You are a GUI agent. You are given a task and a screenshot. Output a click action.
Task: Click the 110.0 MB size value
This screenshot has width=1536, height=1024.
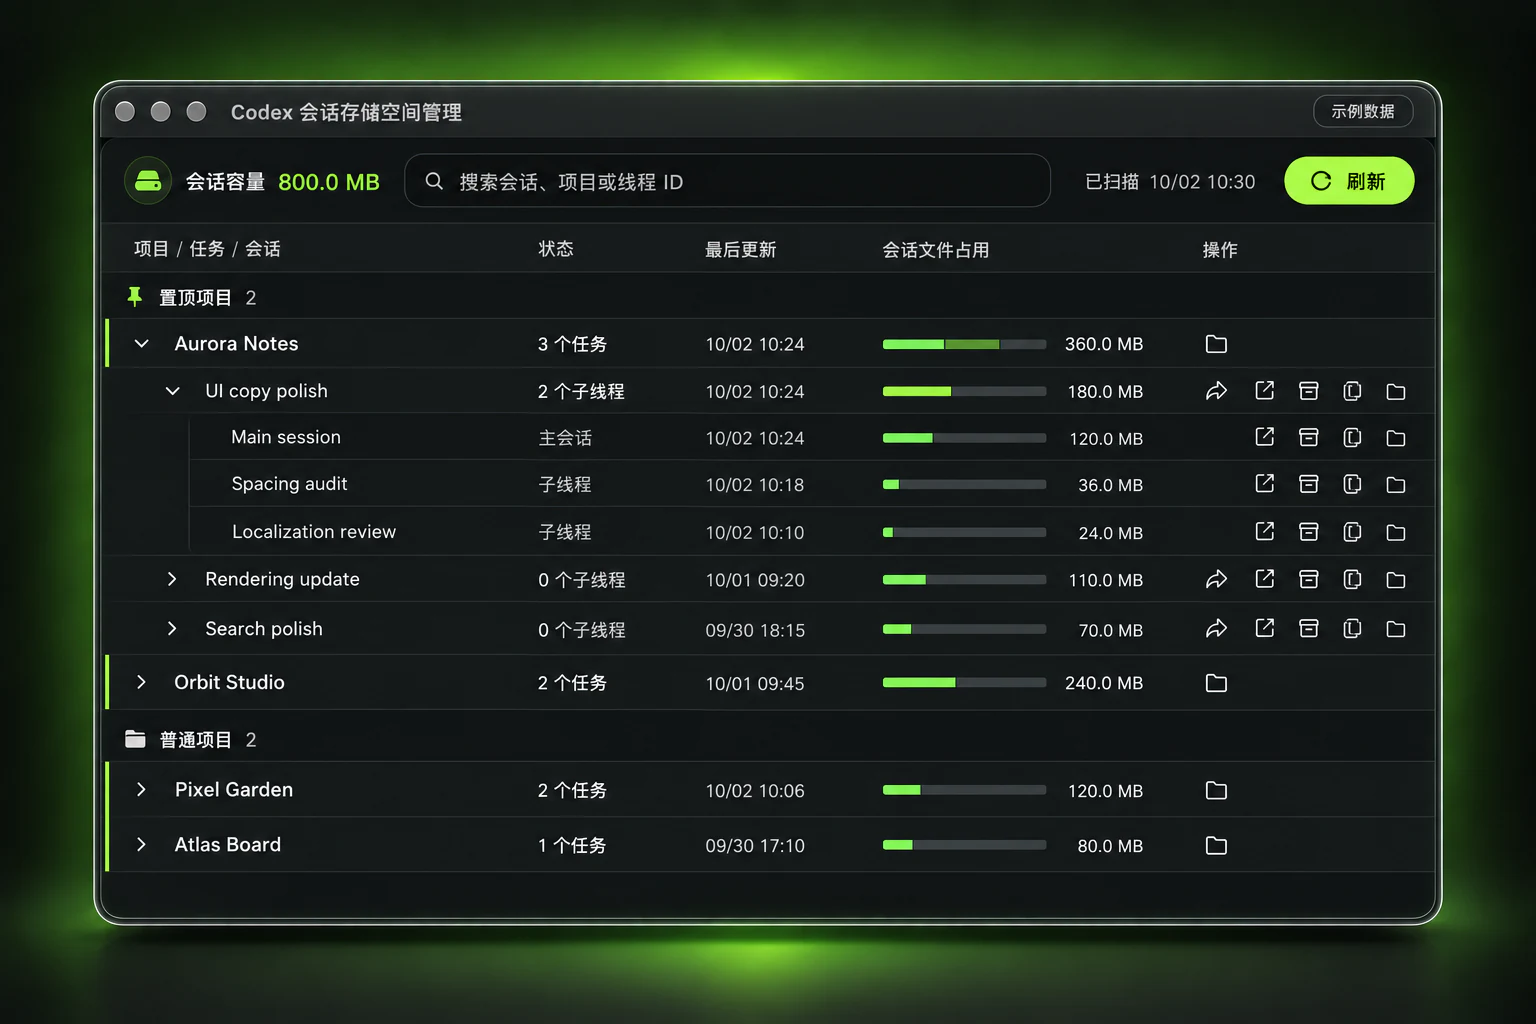[x=1106, y=580]
